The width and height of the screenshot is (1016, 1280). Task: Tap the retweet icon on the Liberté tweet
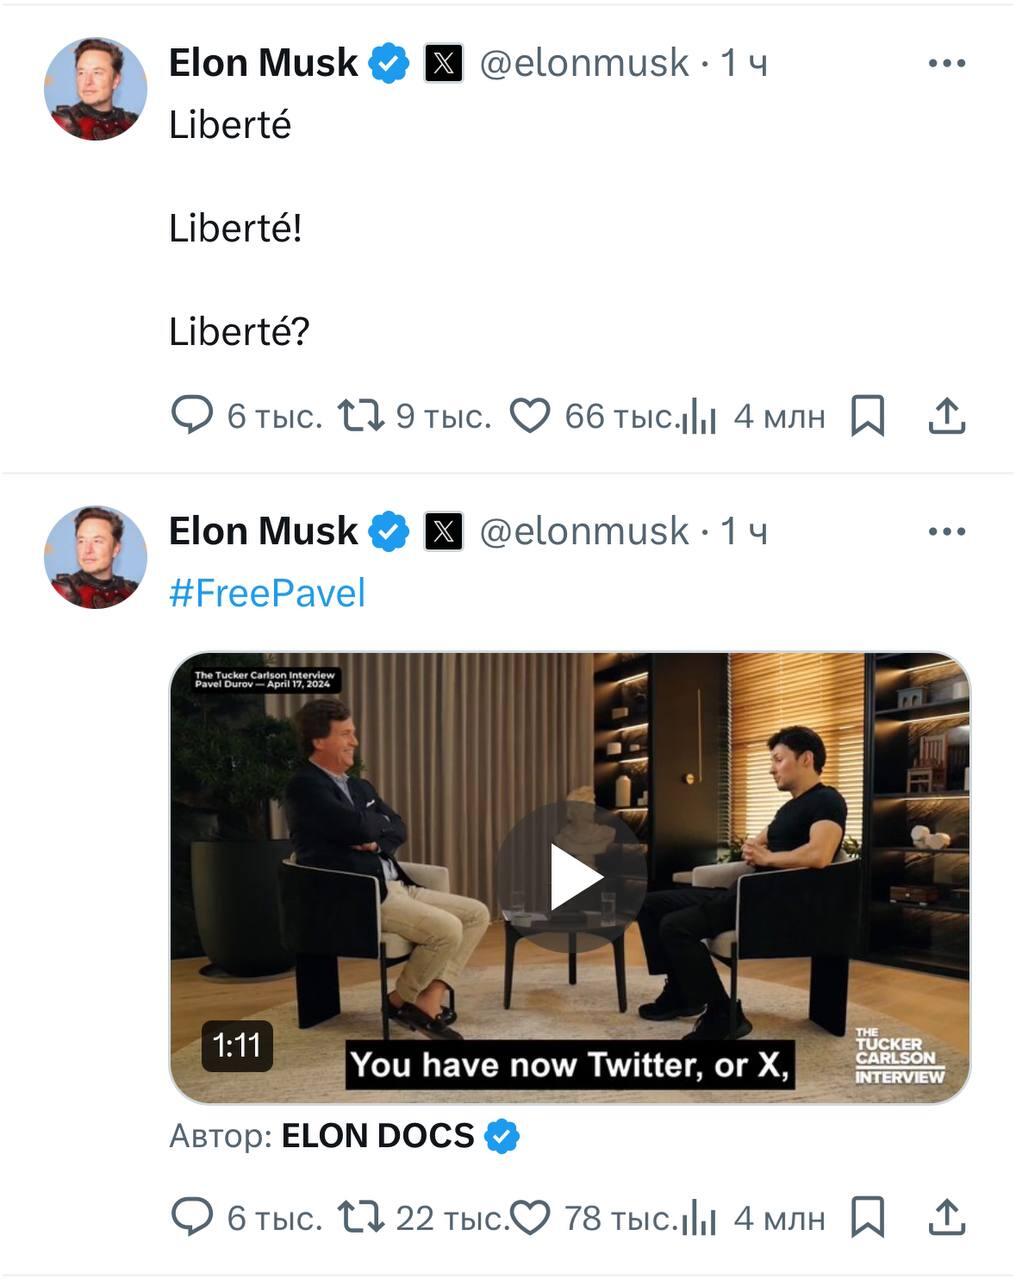[360, 415]
